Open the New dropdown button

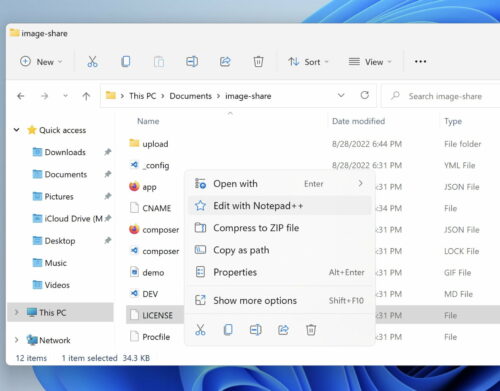(x=41, y=62)
